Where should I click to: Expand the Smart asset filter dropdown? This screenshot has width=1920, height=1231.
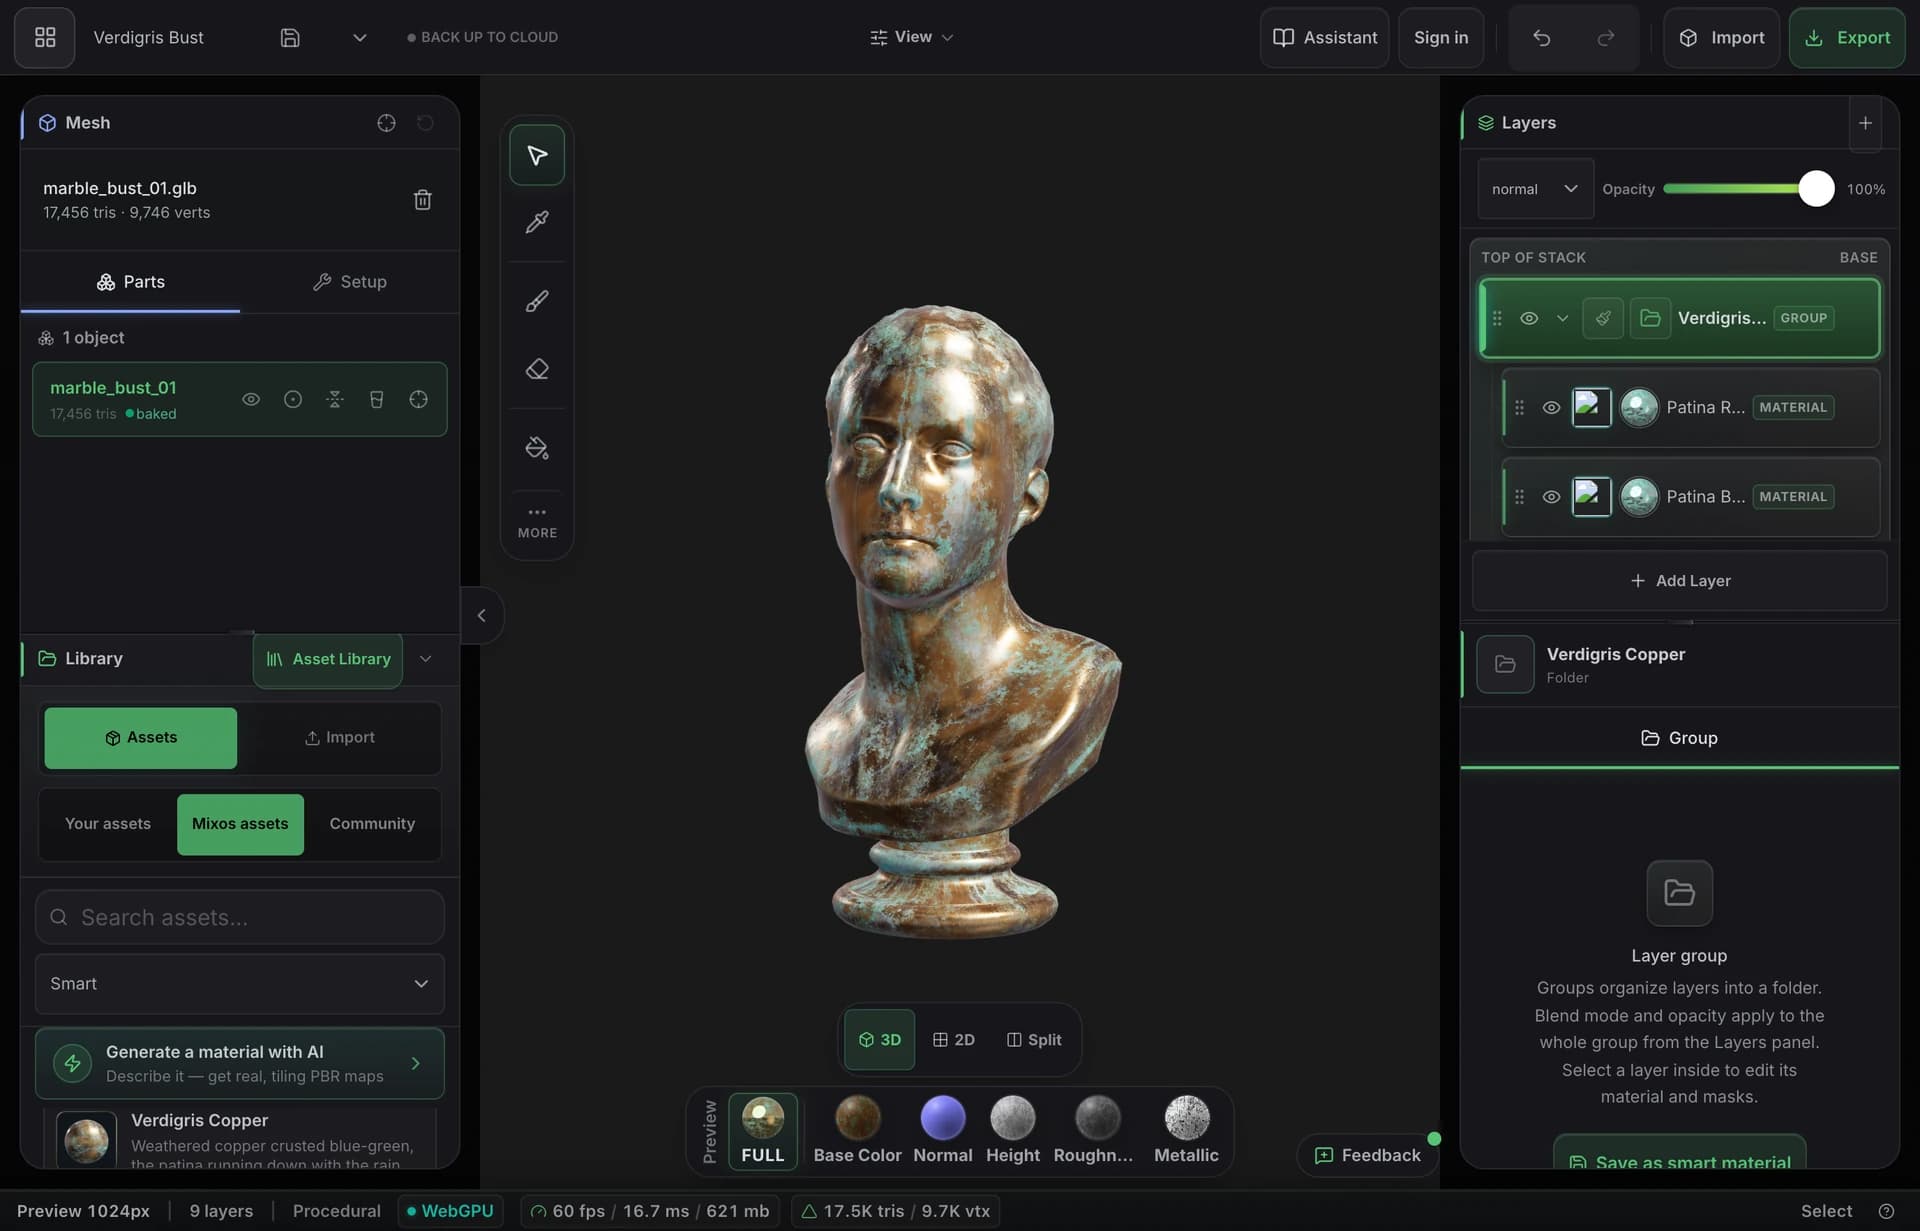240,984
